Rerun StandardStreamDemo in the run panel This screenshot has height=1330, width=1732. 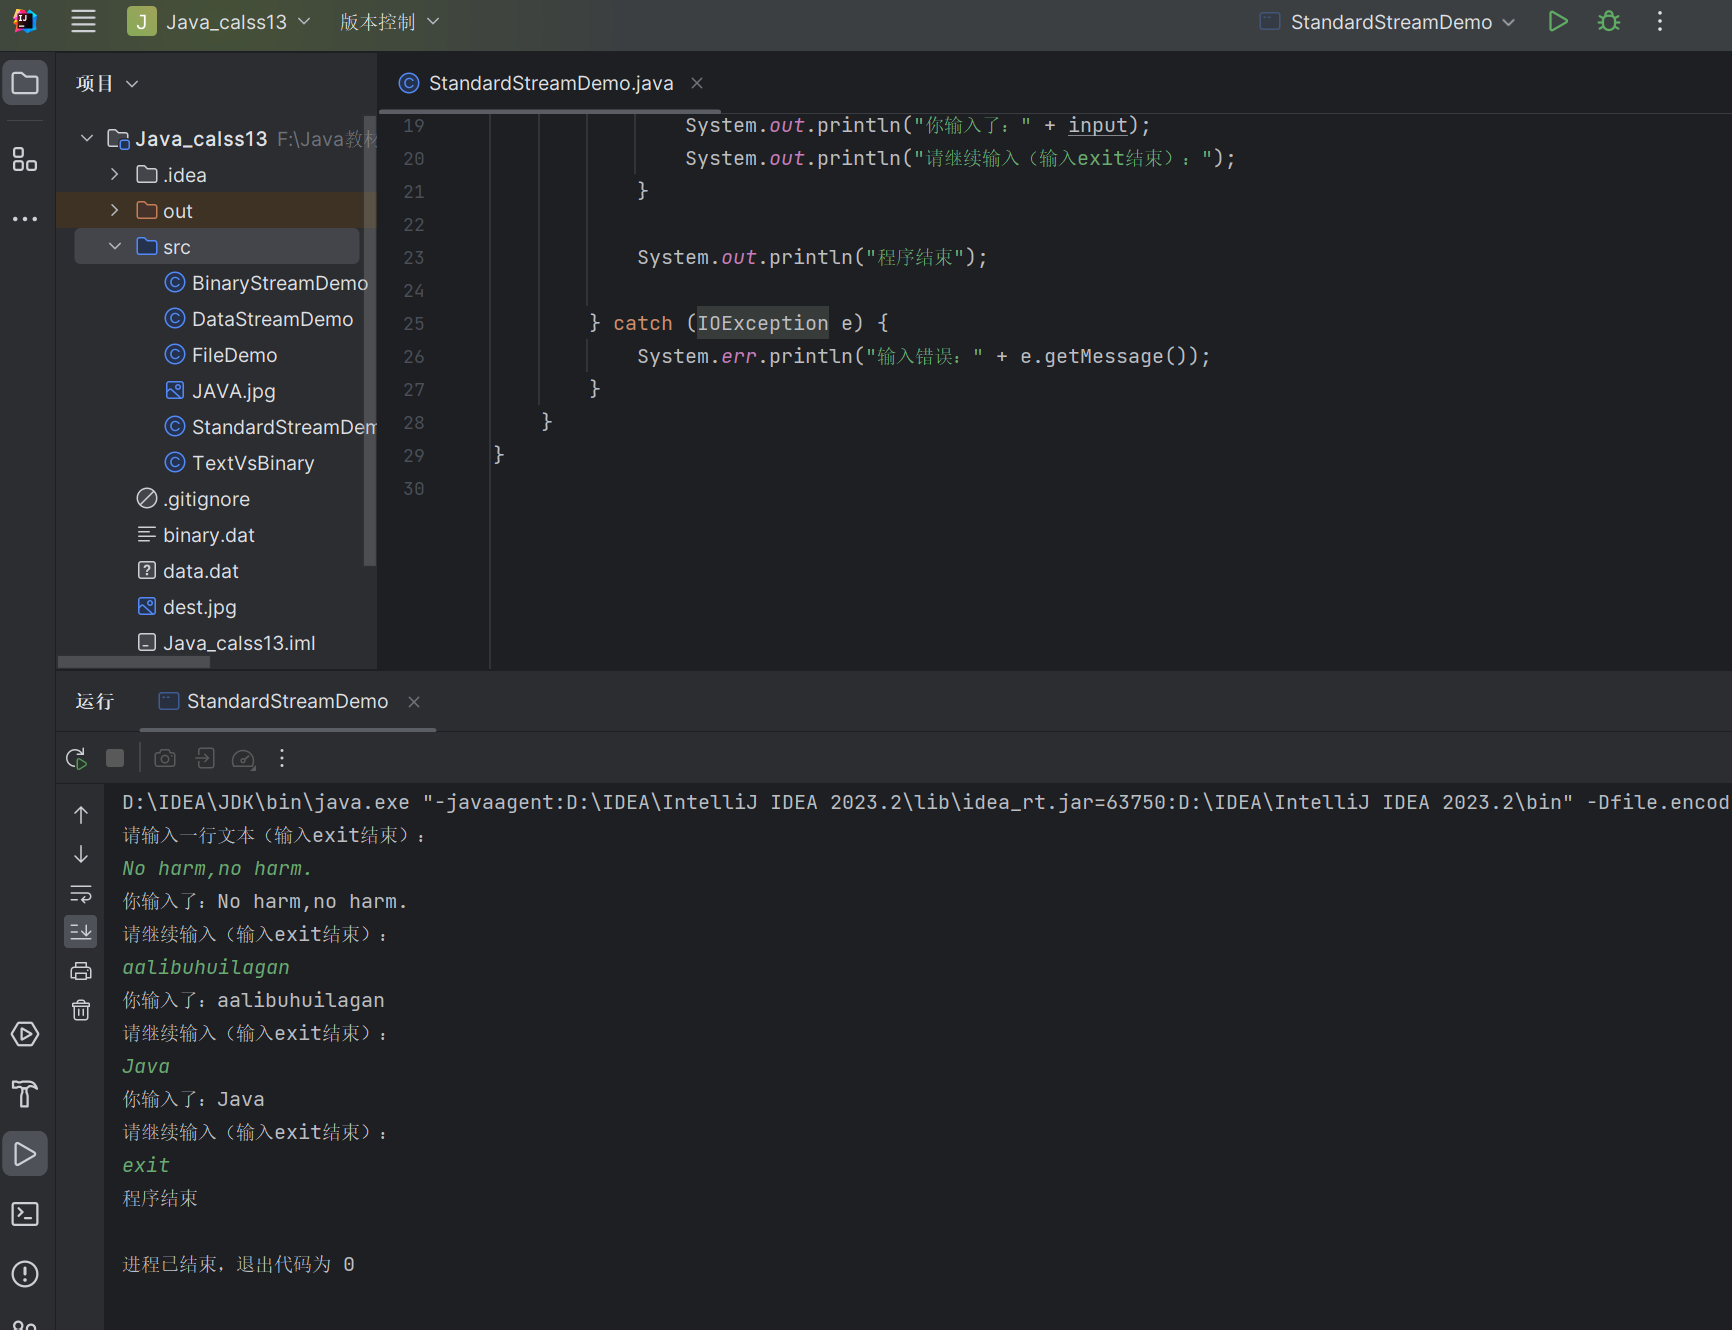click(76, 758)
